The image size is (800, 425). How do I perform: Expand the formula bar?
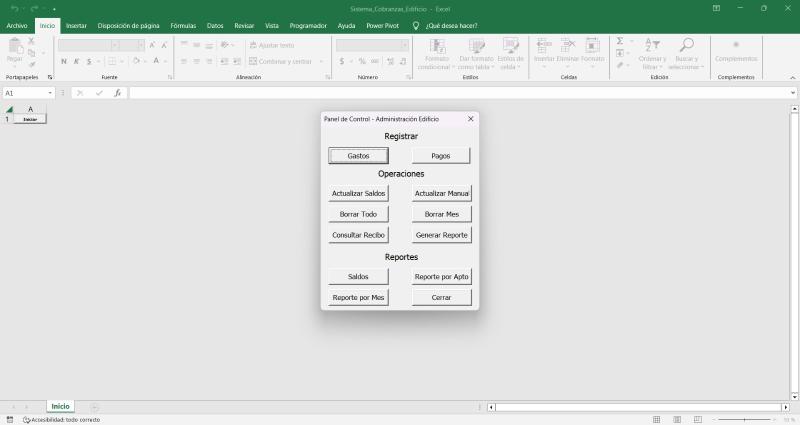(793, 93)
